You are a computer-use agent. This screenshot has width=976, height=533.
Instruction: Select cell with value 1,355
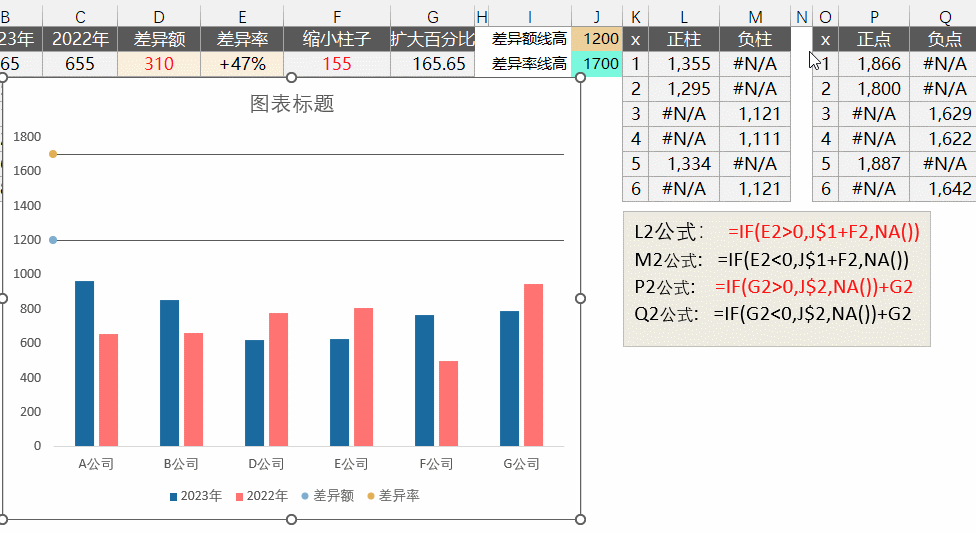click(x=684, y=64)
